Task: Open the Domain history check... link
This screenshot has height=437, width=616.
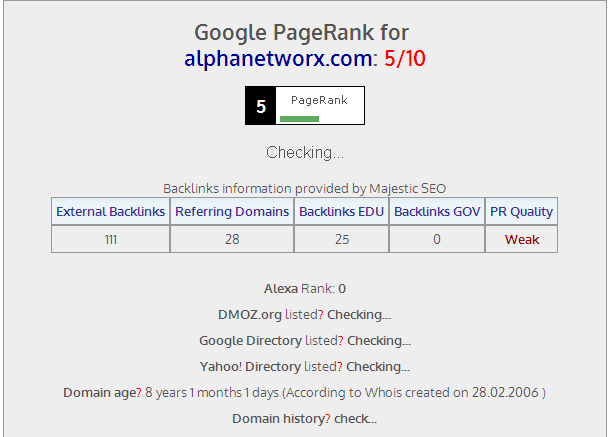Action: (x=356, y=419)
